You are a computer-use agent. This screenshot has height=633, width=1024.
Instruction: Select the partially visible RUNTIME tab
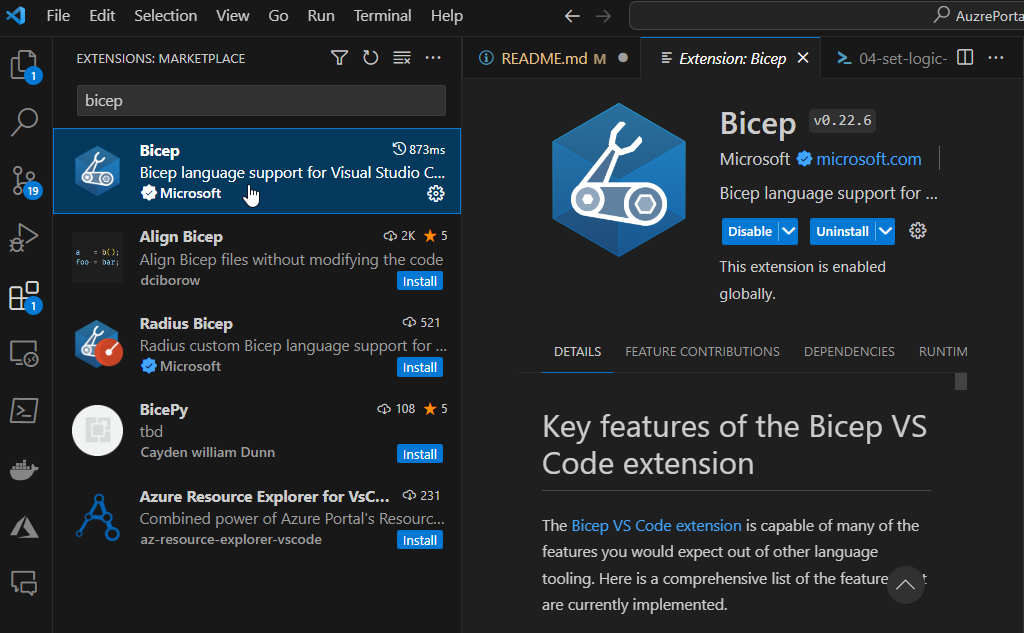coord(943,351)
